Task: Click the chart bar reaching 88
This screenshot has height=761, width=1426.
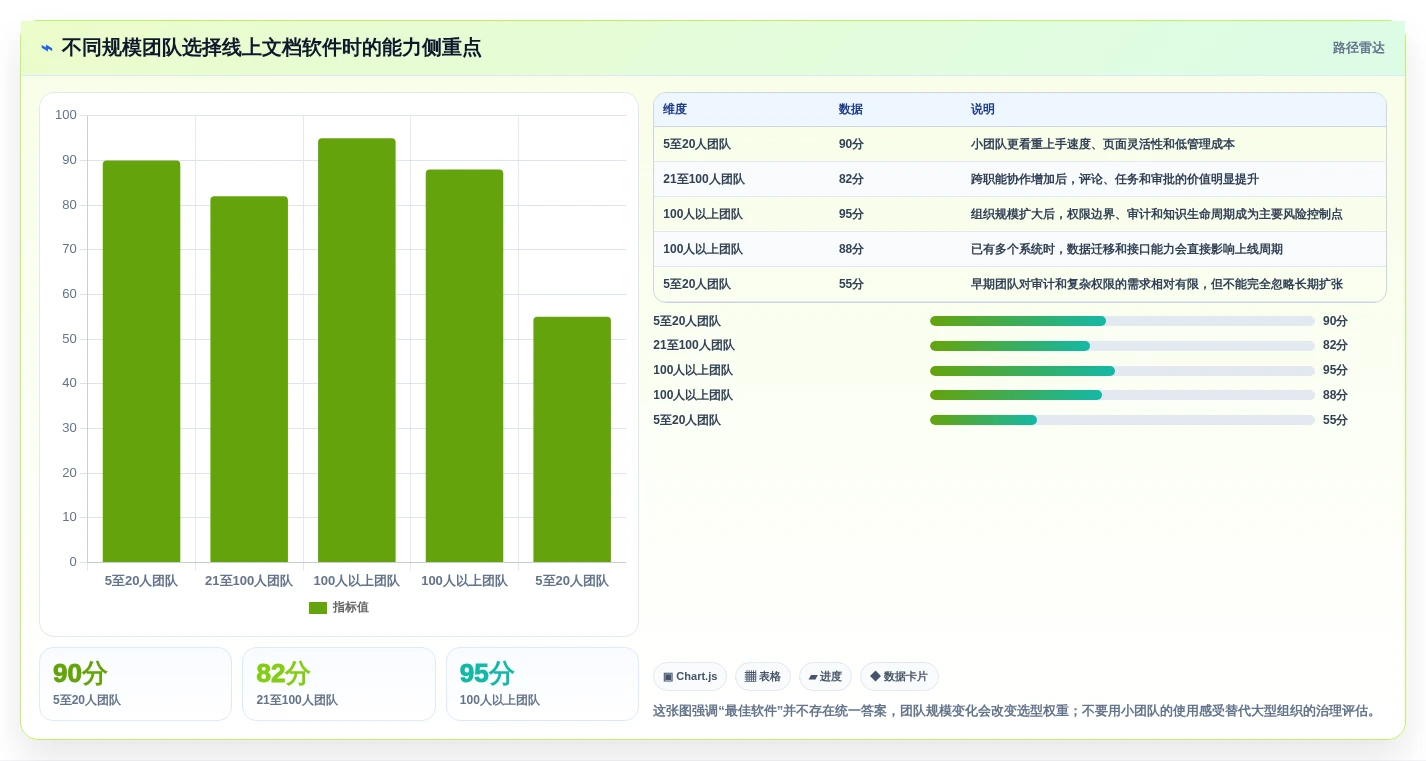Action: click(464, 366)
